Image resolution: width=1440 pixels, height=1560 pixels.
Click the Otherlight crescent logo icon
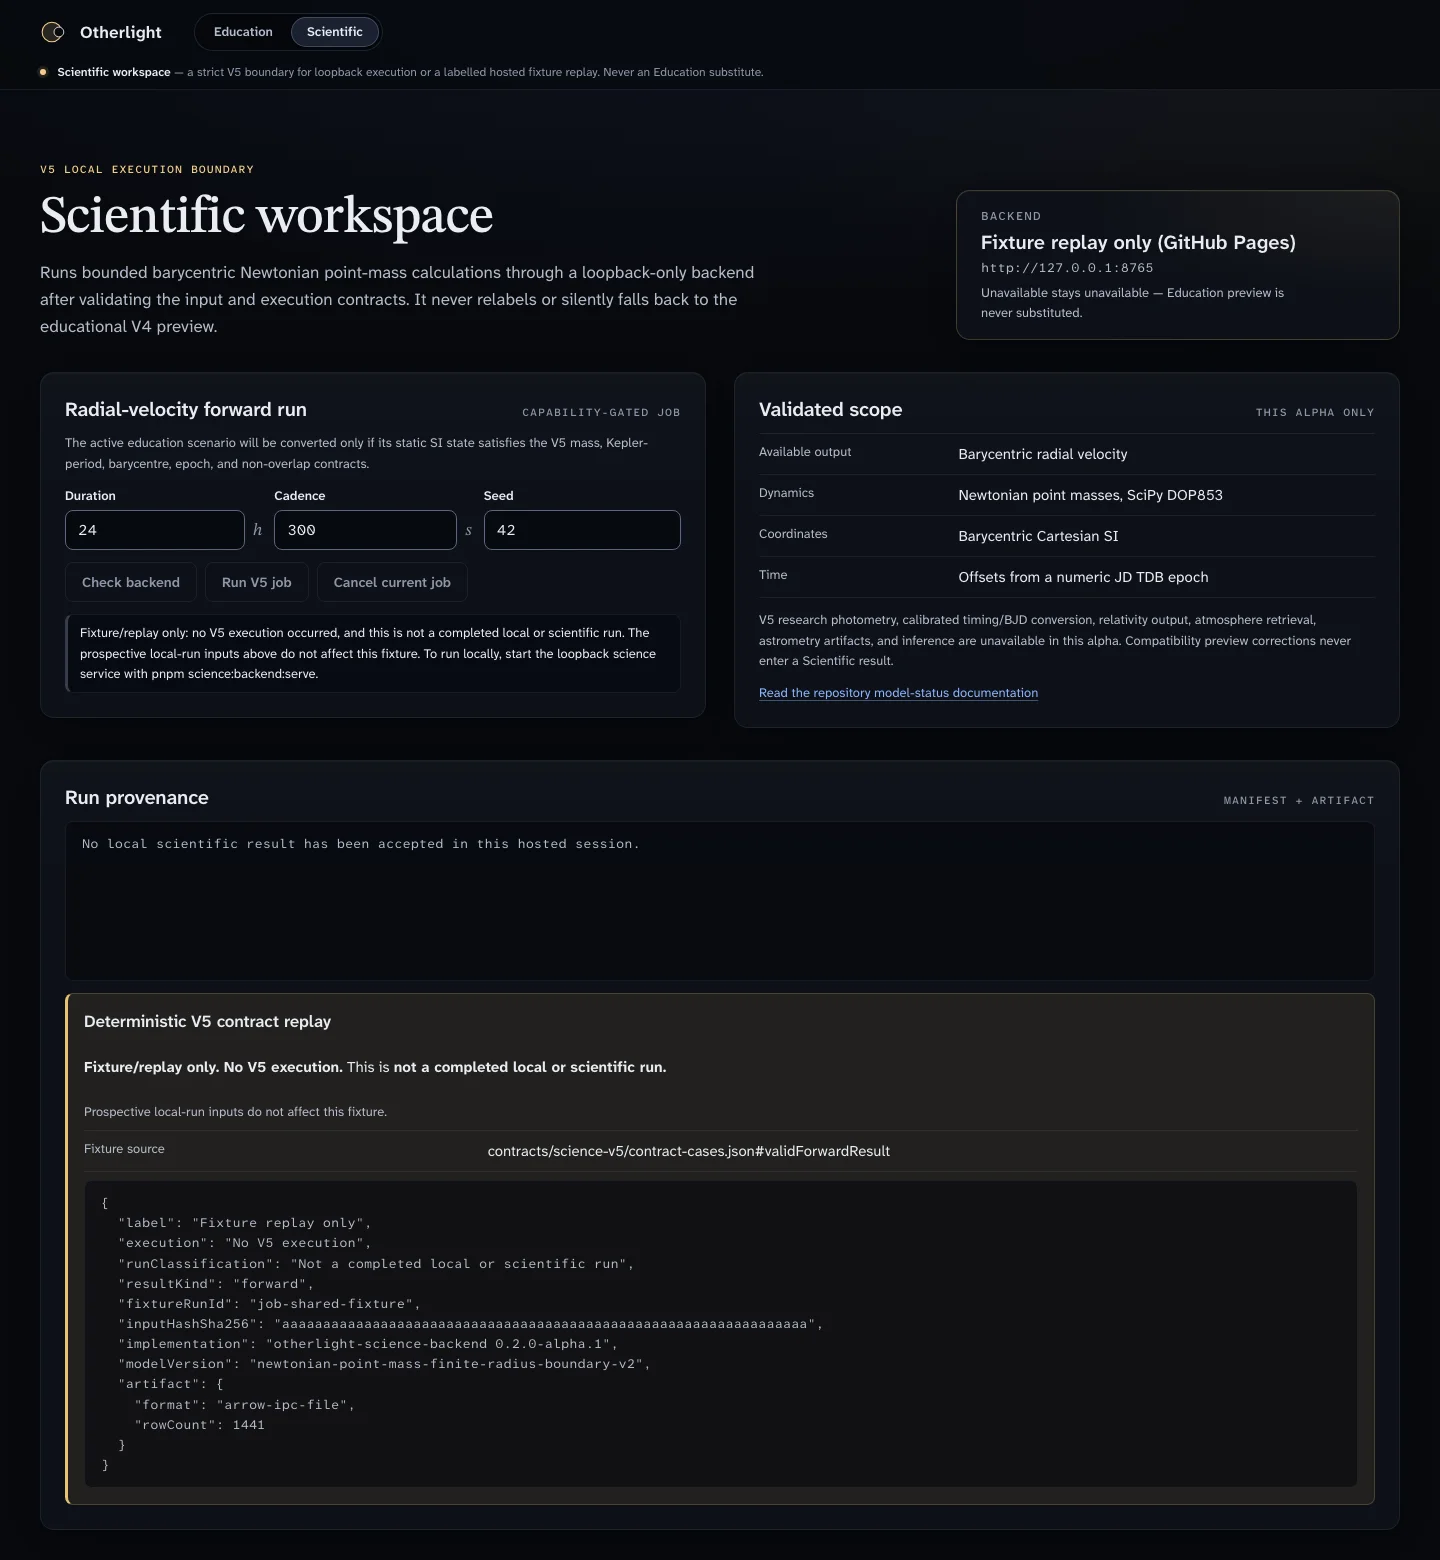pyautogui.click(x=53, y=32)
